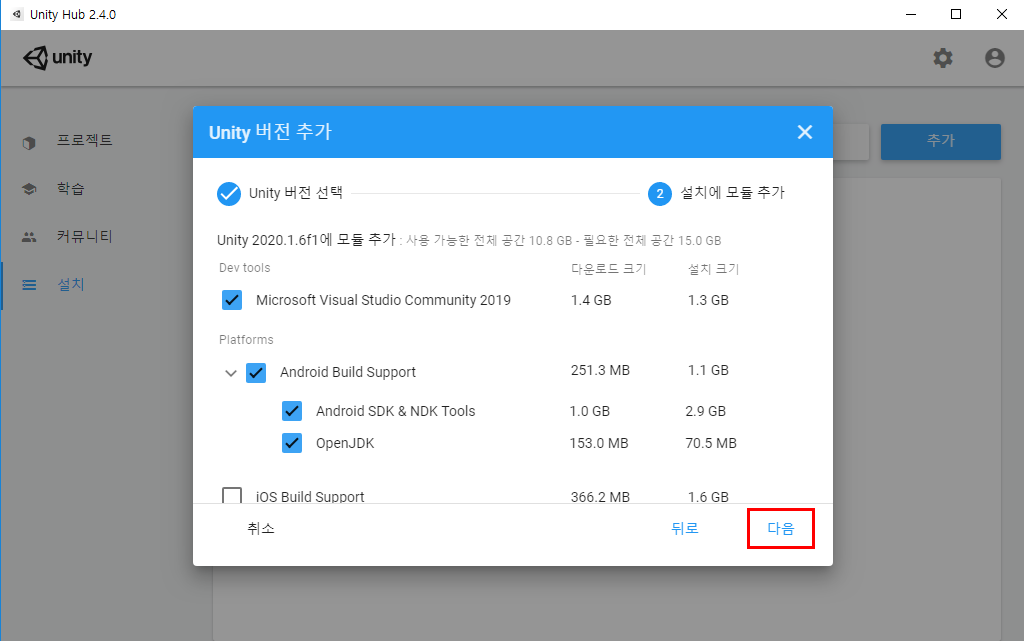This screenshot has height=641, width=1024.
Task: Open the account profile icon
Action: (x=995, y=58)
